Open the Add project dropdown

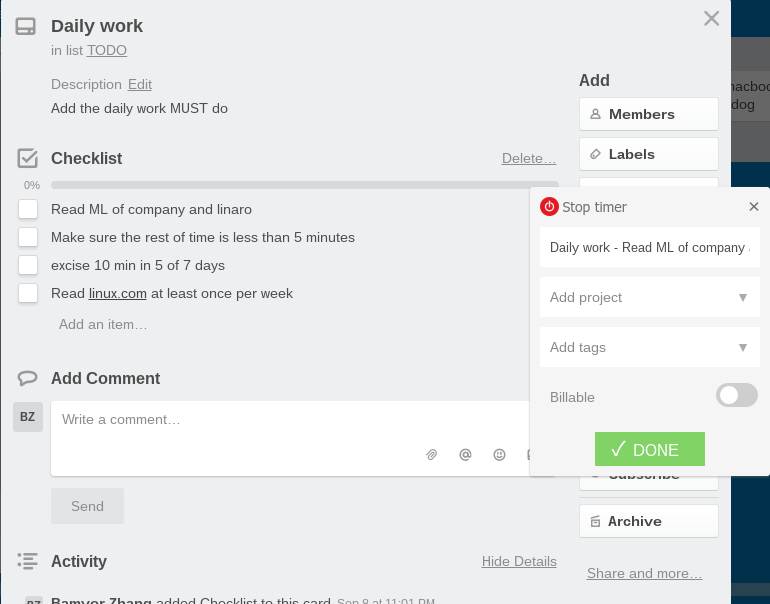[x=650, y=297]
